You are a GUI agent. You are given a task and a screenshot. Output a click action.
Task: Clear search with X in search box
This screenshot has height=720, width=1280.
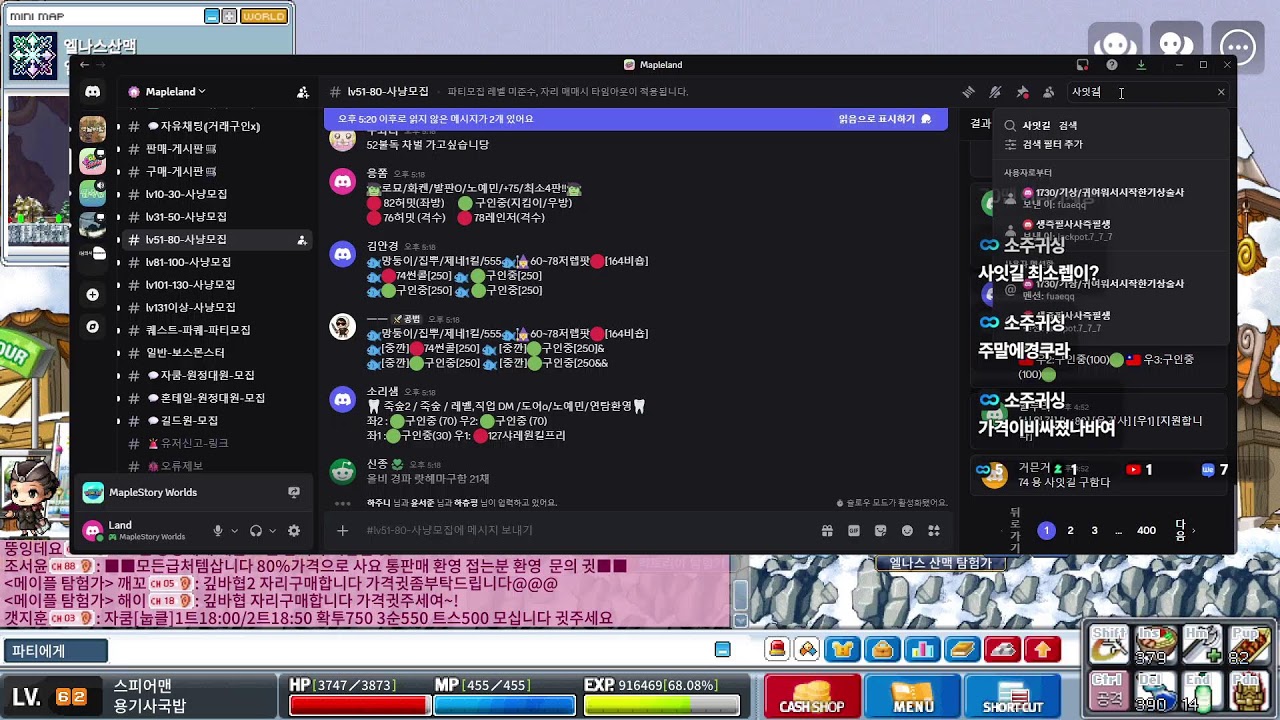tap(1220, 92)
